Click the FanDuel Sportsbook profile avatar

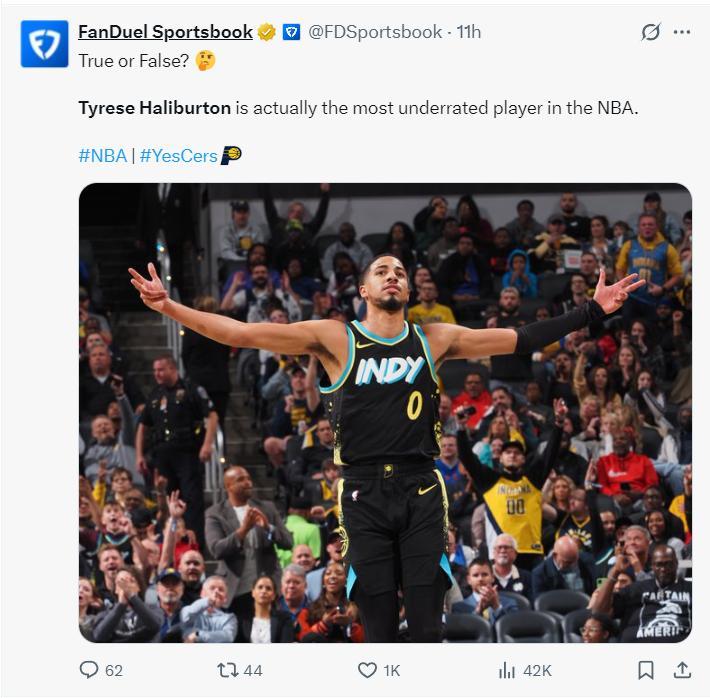(x=44, y=44)
